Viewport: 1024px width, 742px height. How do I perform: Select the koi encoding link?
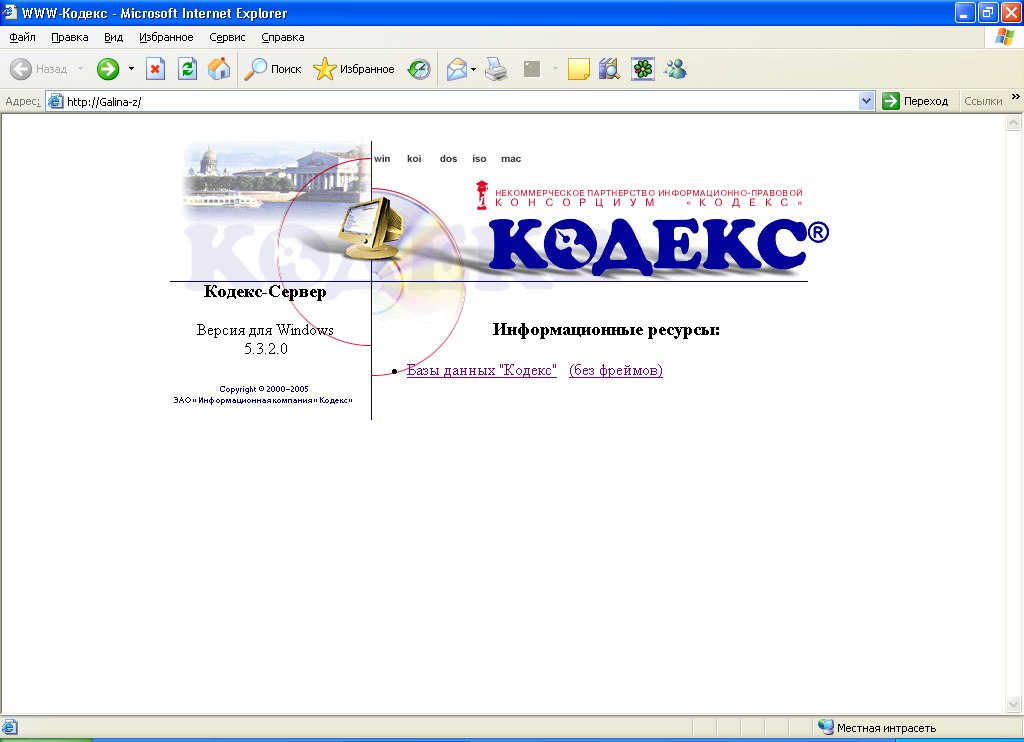[x=414, y=159]
